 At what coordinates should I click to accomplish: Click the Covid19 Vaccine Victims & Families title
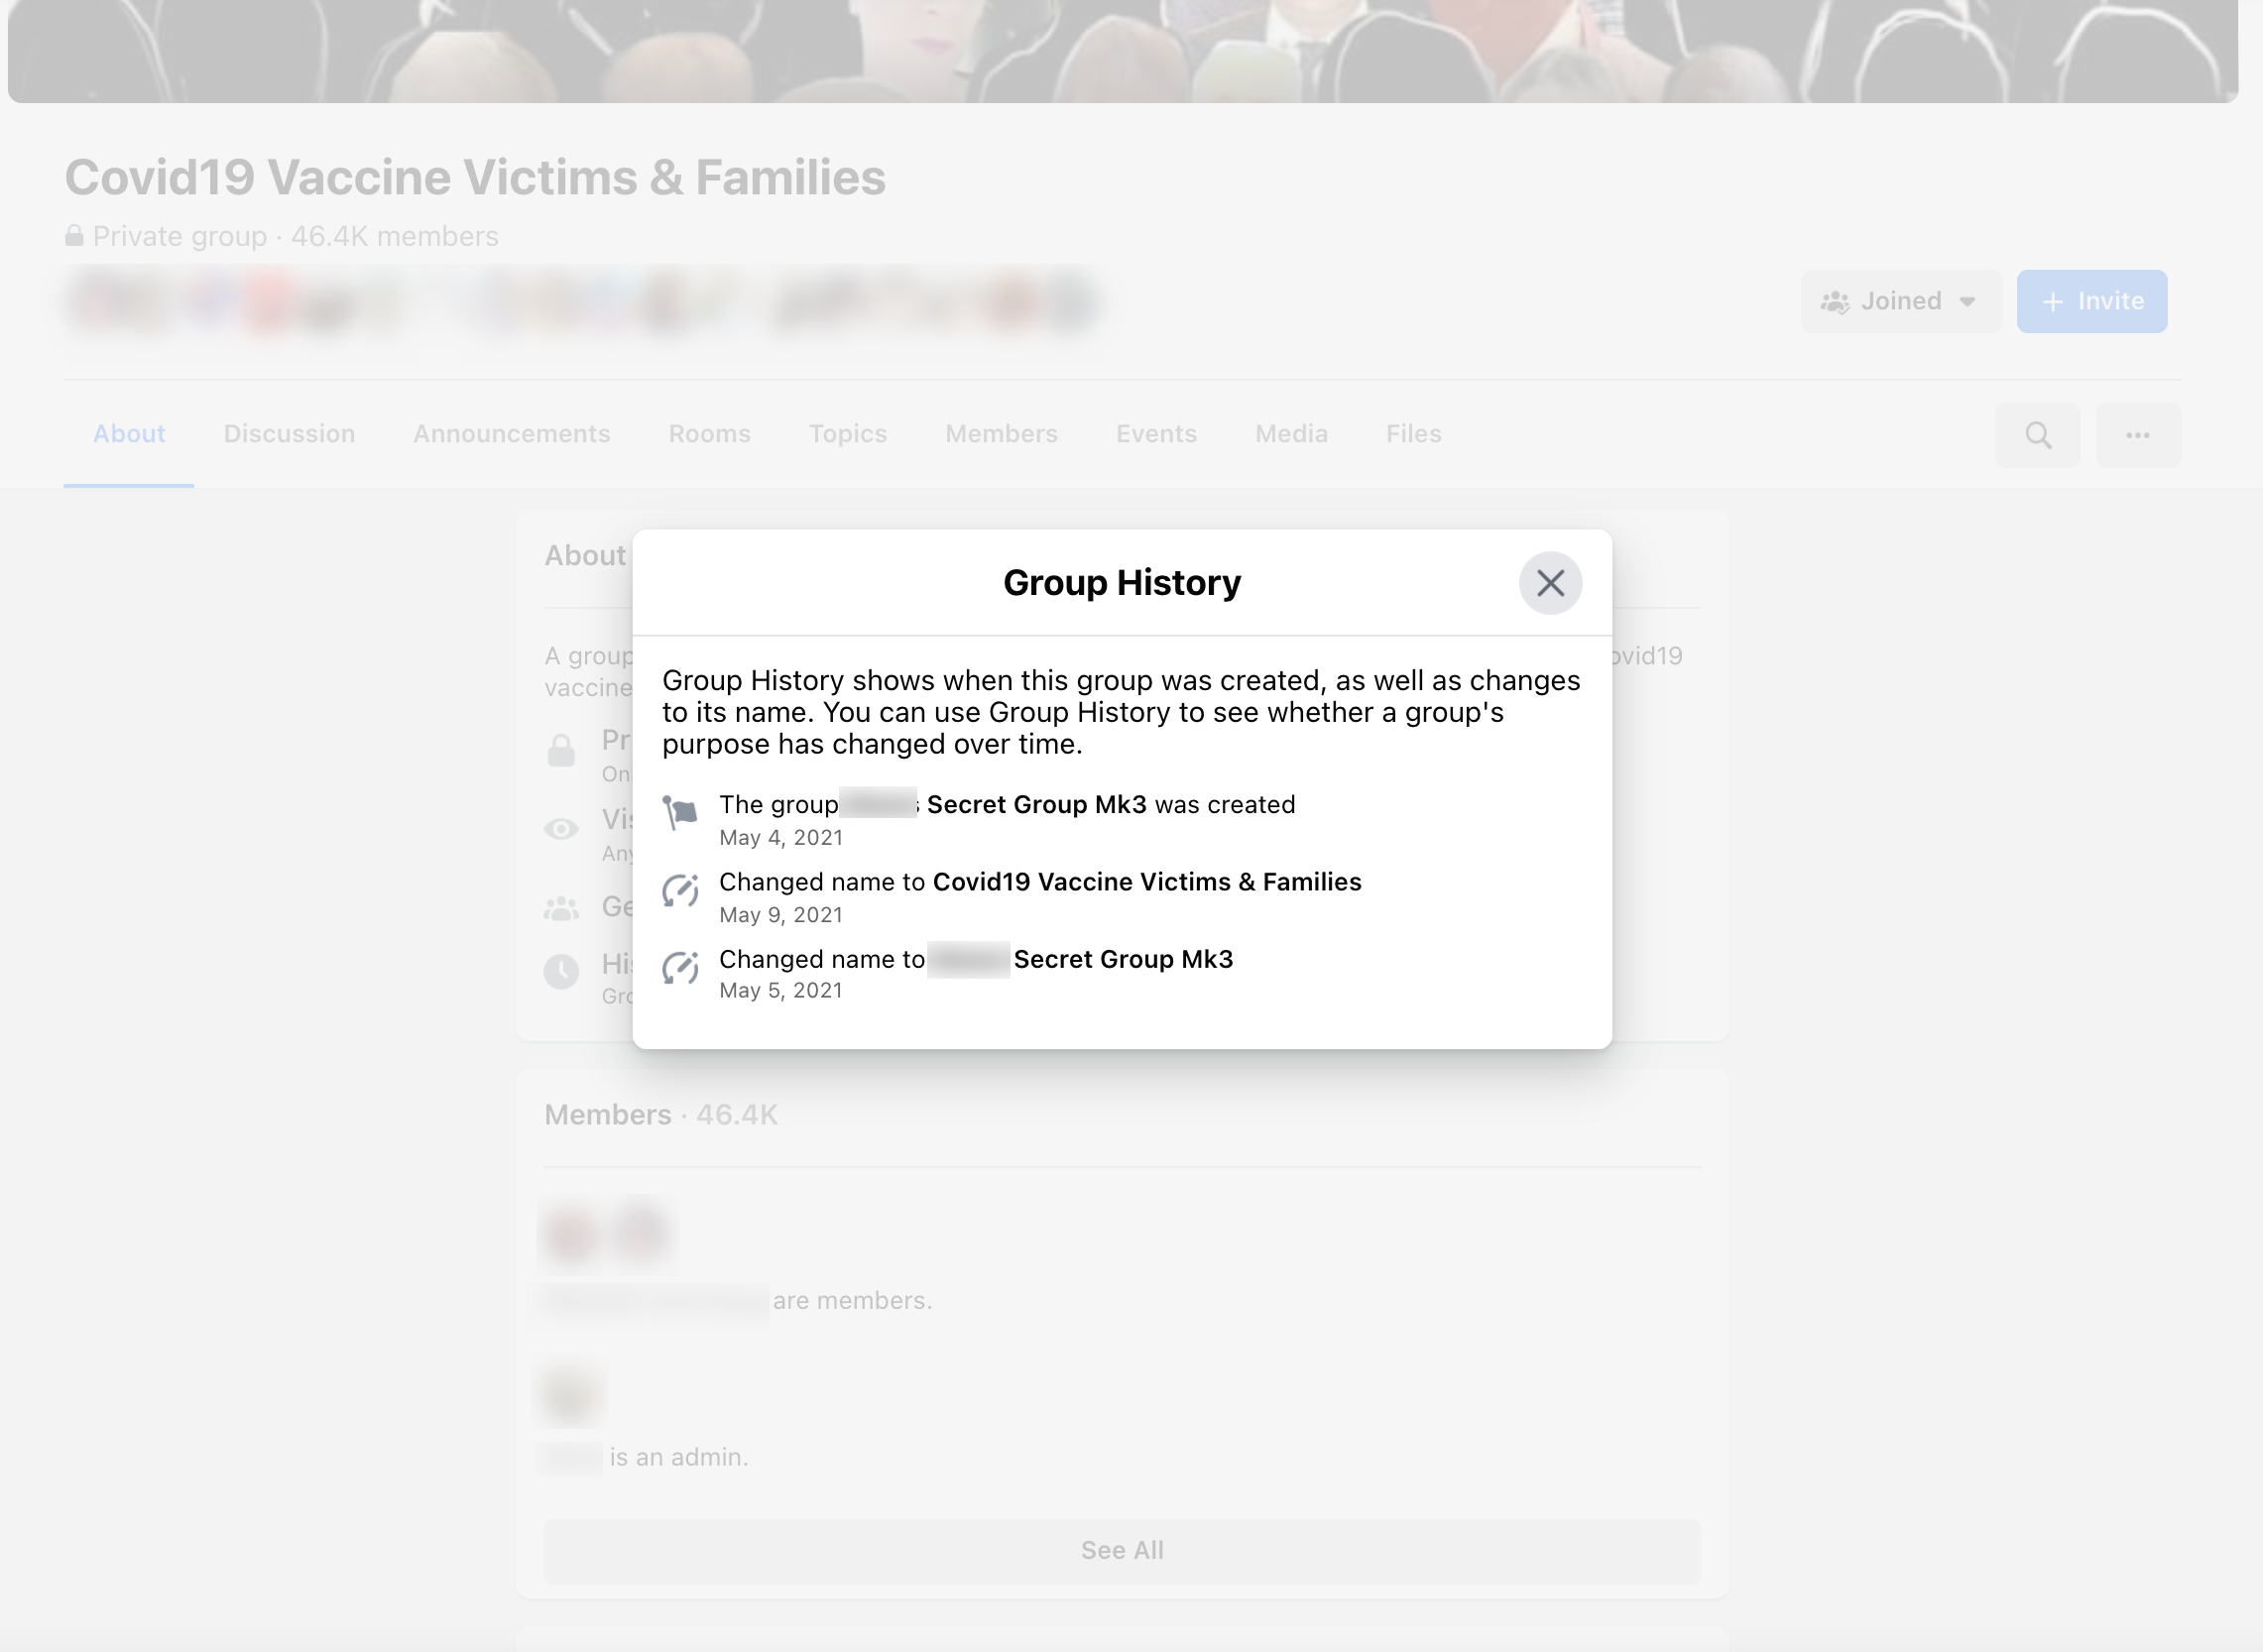pos(475,178)
